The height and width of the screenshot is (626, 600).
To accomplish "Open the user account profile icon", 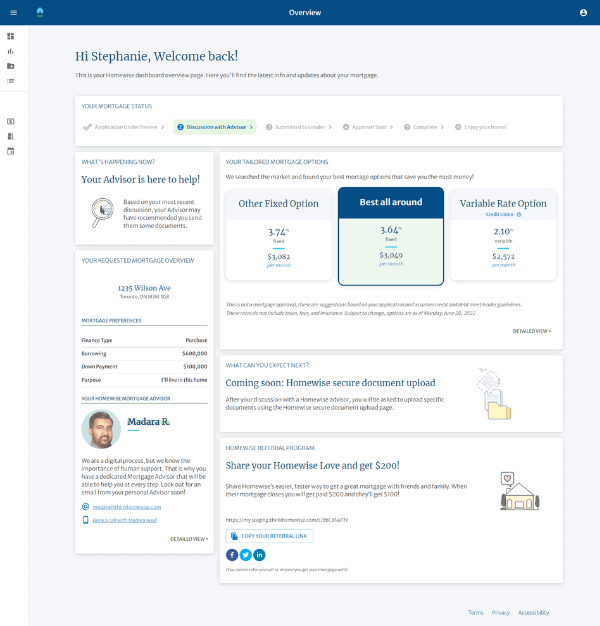I will [x=583, y=13].
